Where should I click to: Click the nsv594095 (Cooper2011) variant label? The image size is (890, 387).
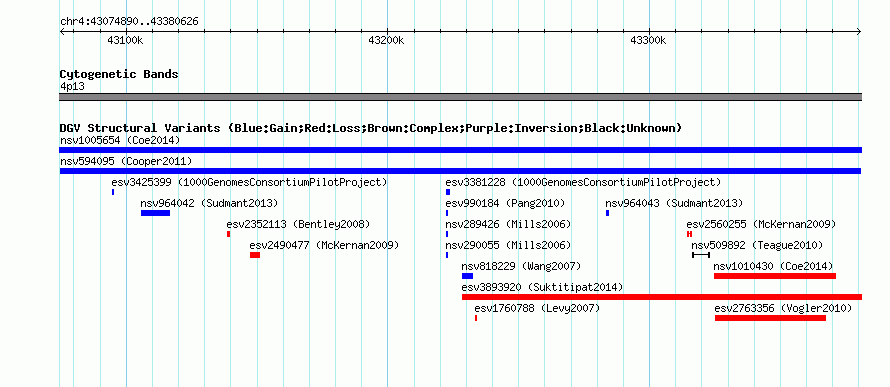point(126,162)
